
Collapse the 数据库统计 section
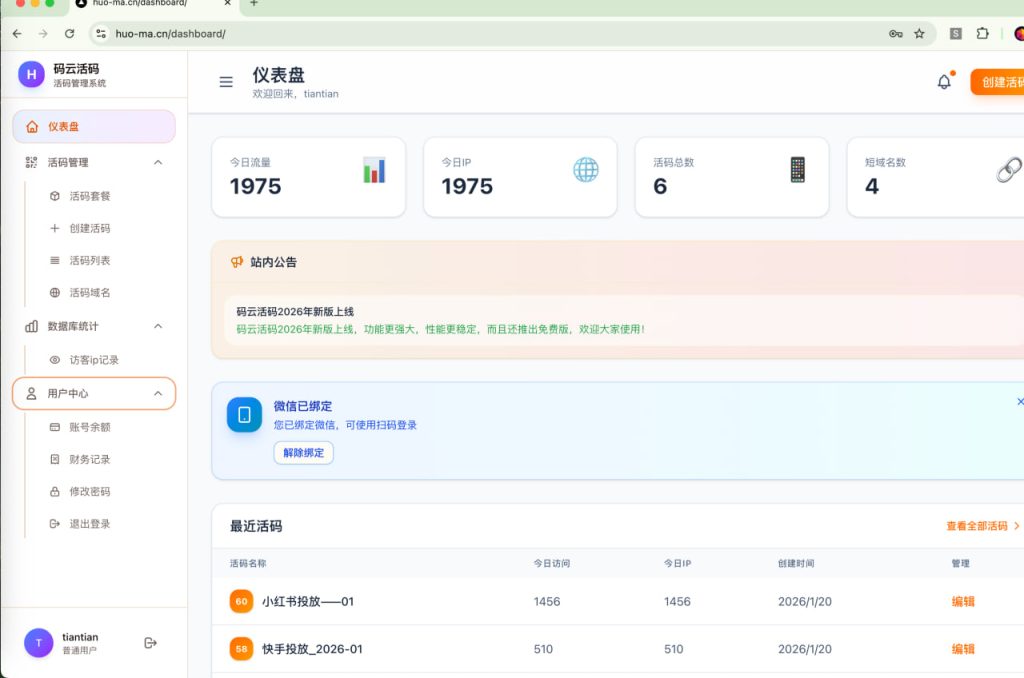158,326
